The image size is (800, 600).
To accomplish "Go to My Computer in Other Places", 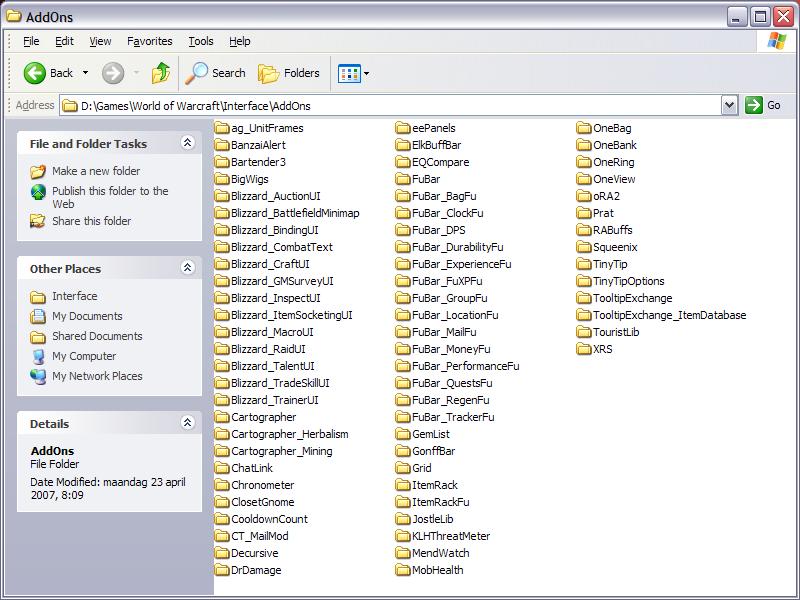I will 84,356.
